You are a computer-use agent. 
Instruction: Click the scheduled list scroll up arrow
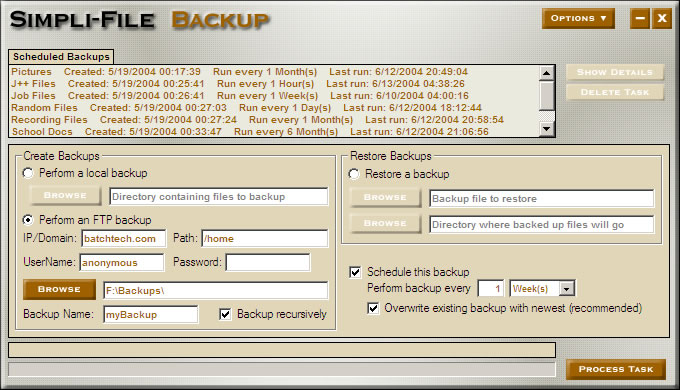tap(546, 73)
